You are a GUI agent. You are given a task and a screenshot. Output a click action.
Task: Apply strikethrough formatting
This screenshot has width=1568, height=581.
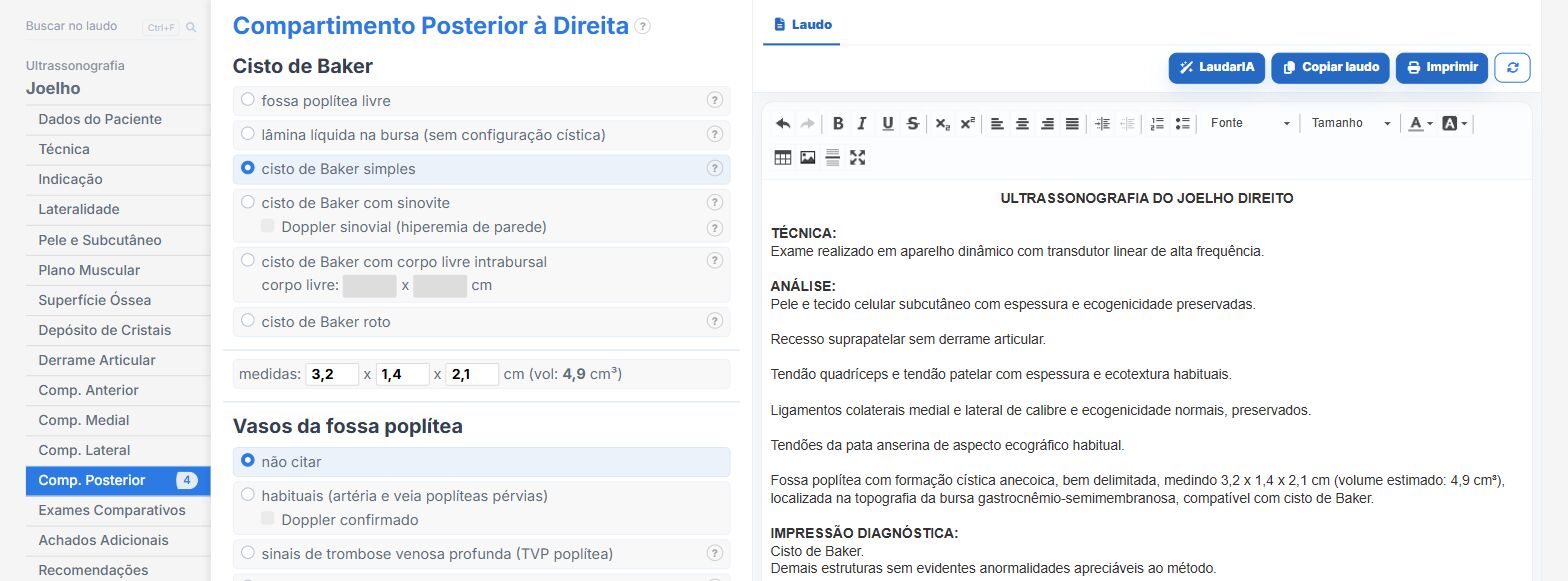point(912,124)
